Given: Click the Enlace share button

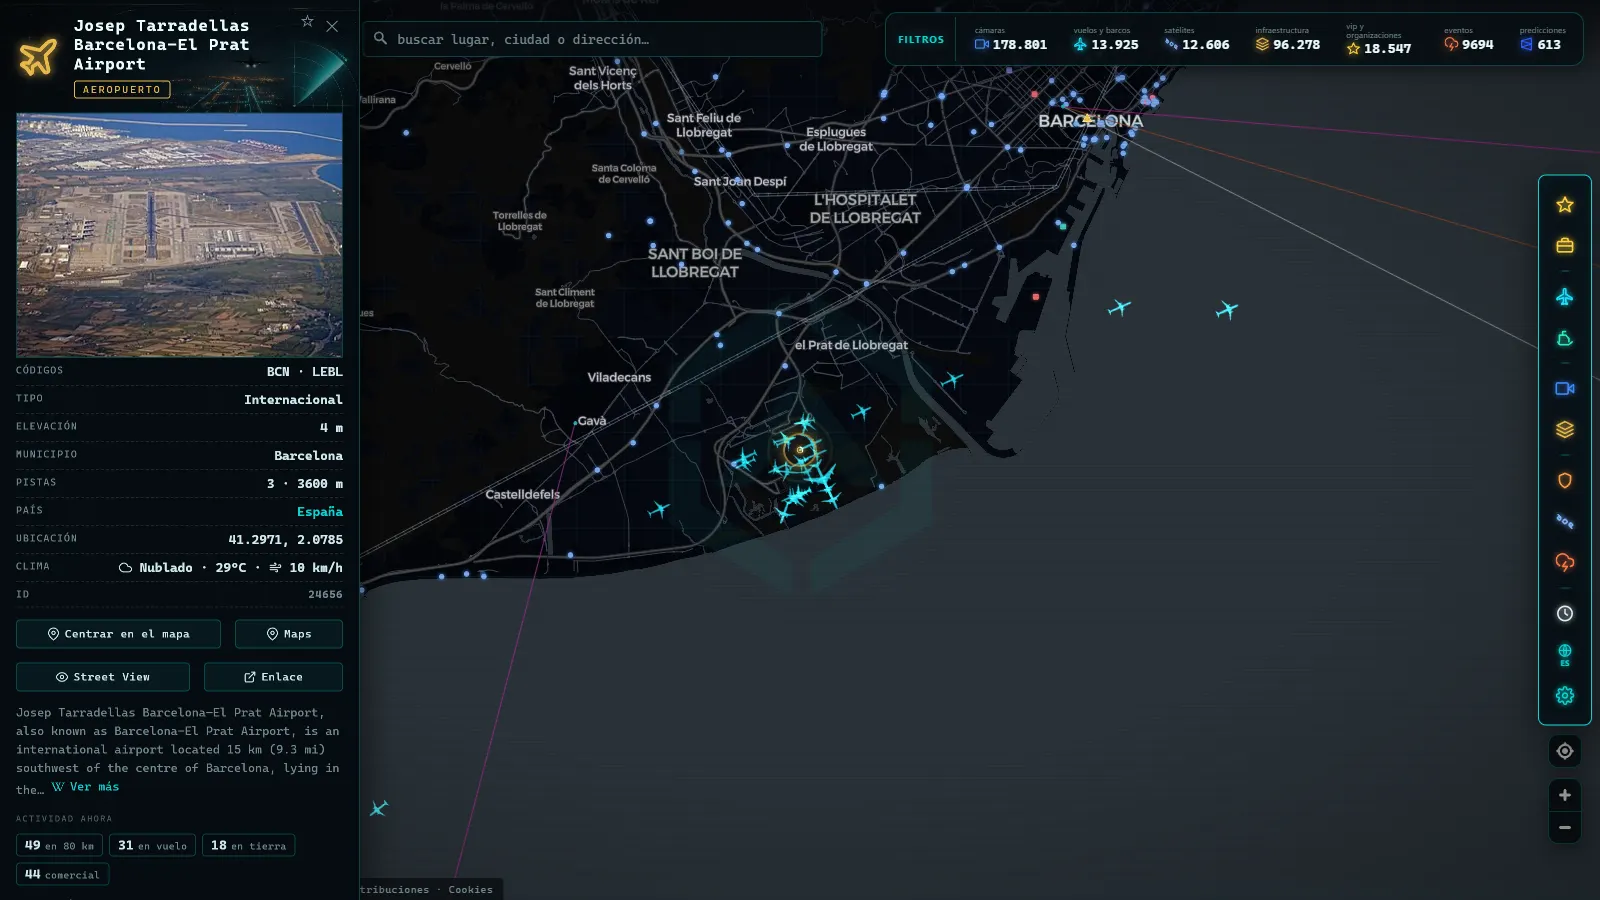Looking at the screenshot, I should [273, 677].
